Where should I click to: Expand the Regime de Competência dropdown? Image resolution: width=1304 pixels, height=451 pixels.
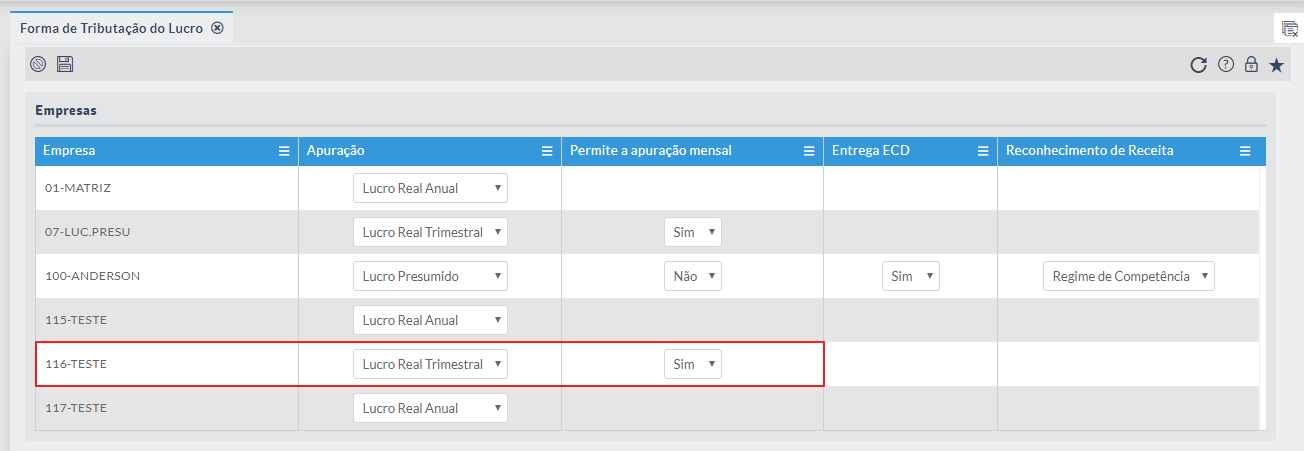[1128, 276]
